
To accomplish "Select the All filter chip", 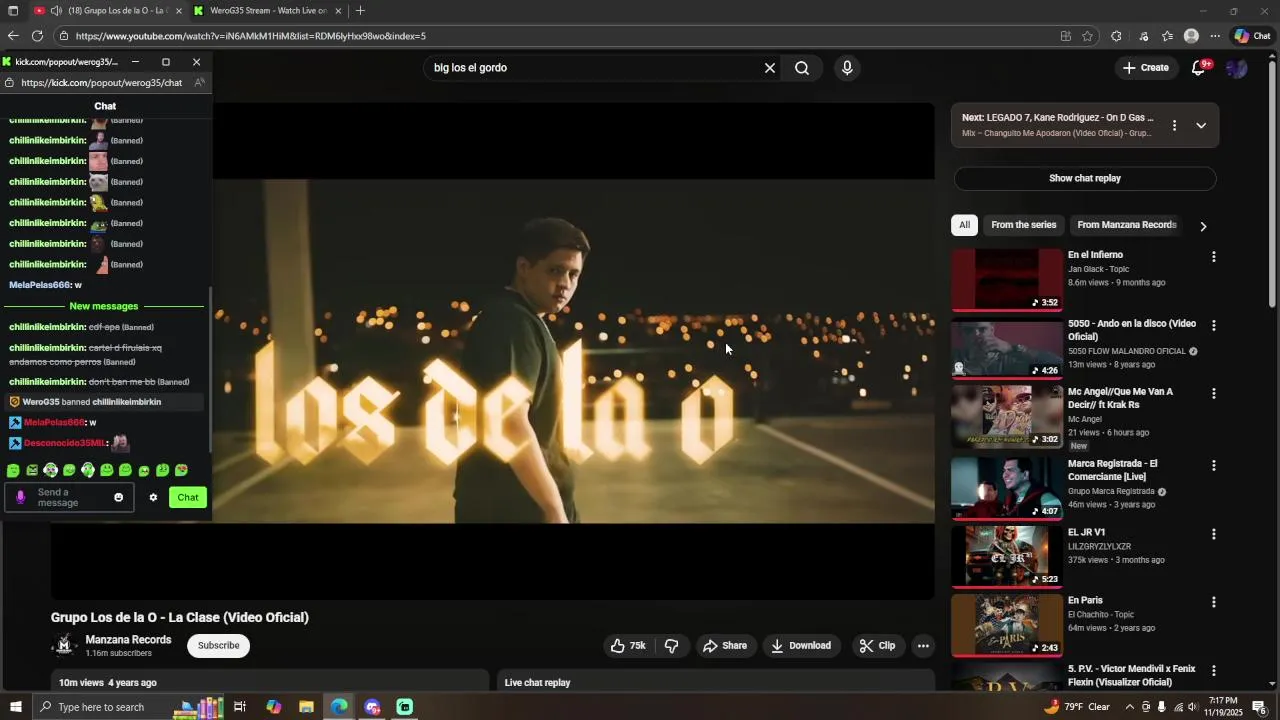I will (964, 225).
